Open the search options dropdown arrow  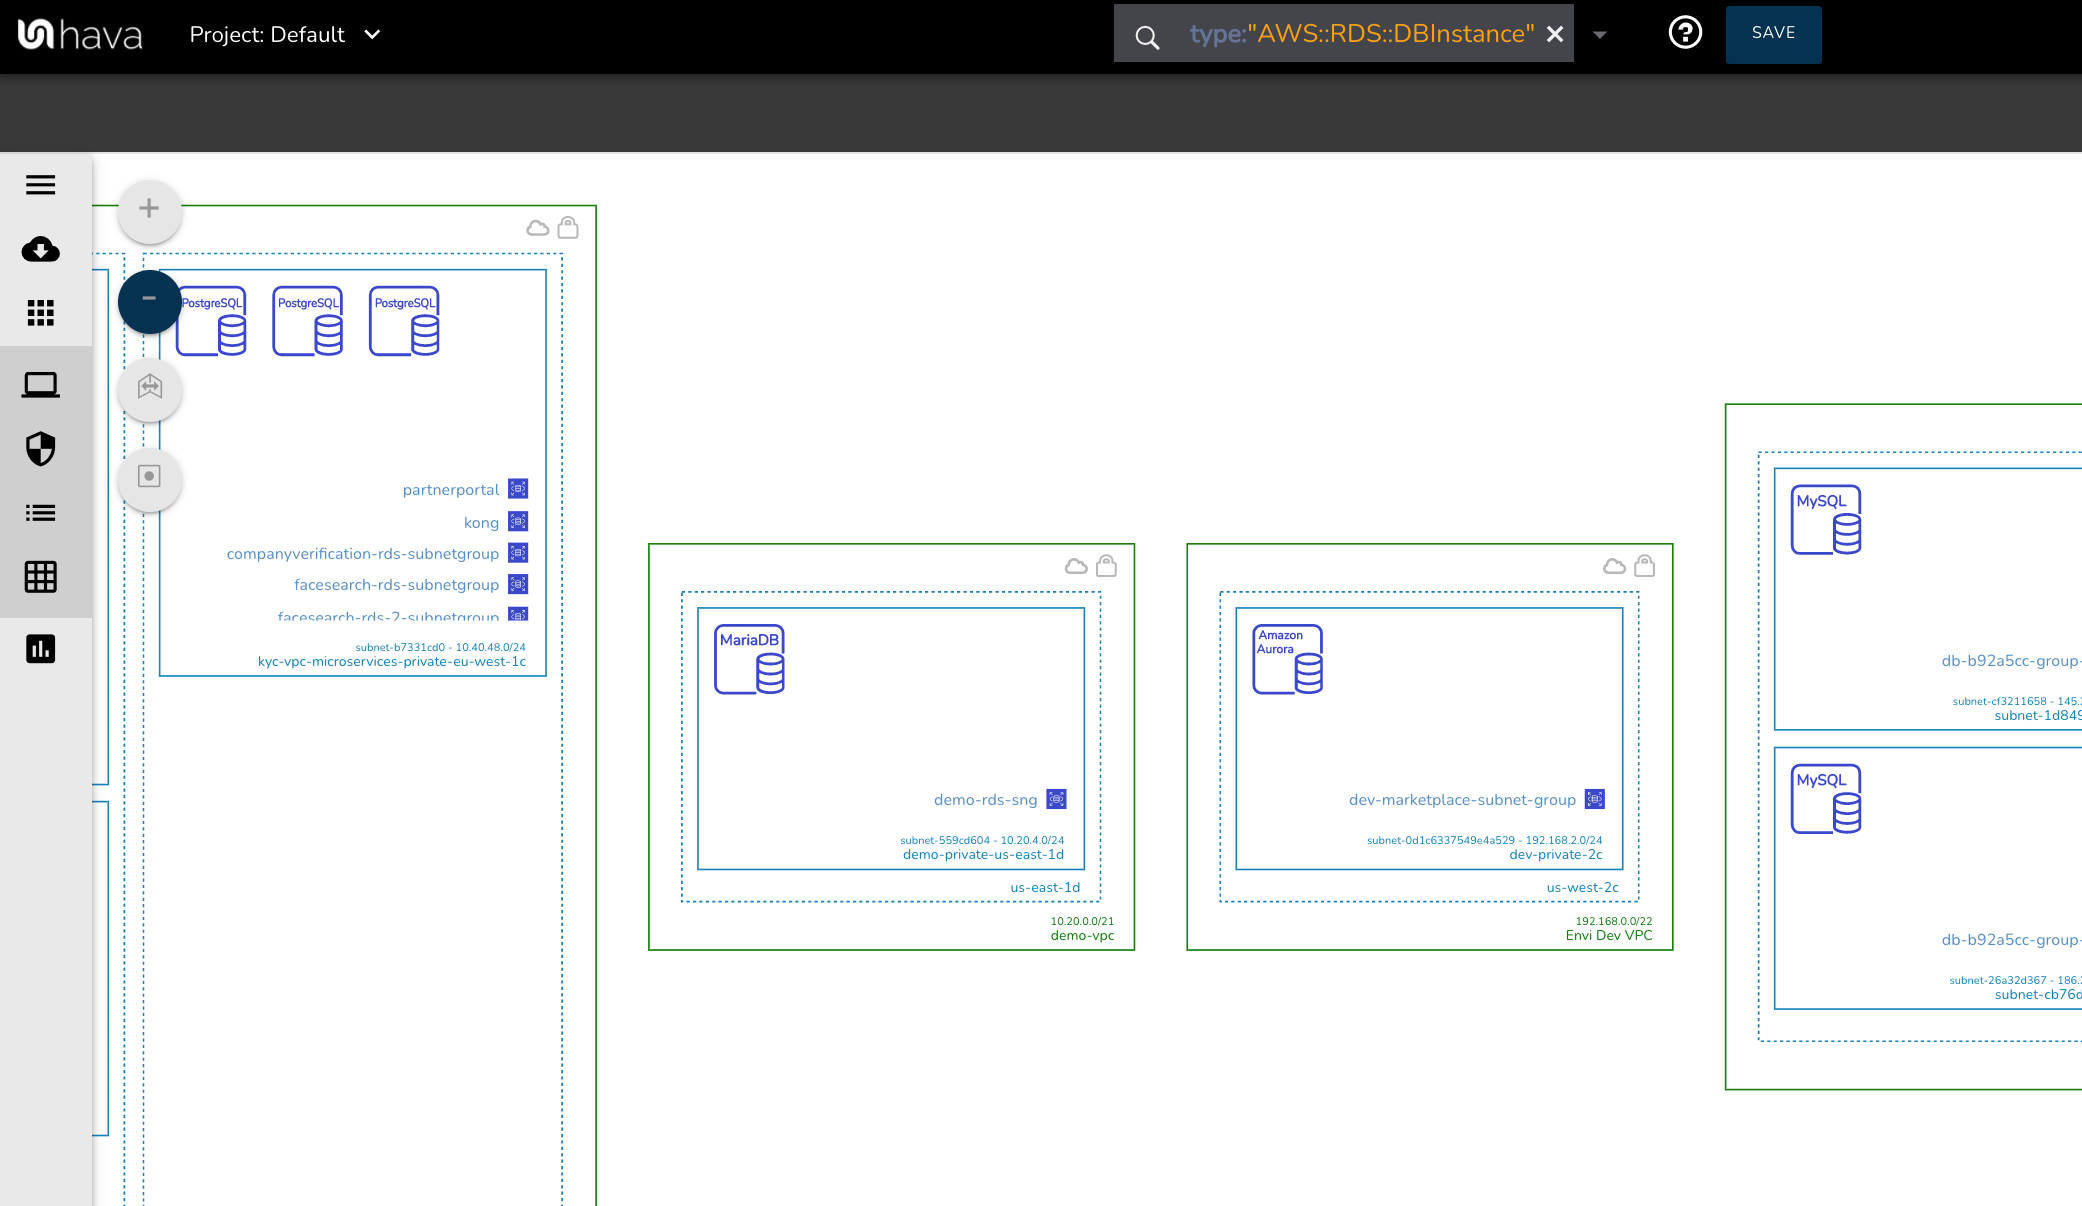pyautogui.click(x=1600, y=35)
